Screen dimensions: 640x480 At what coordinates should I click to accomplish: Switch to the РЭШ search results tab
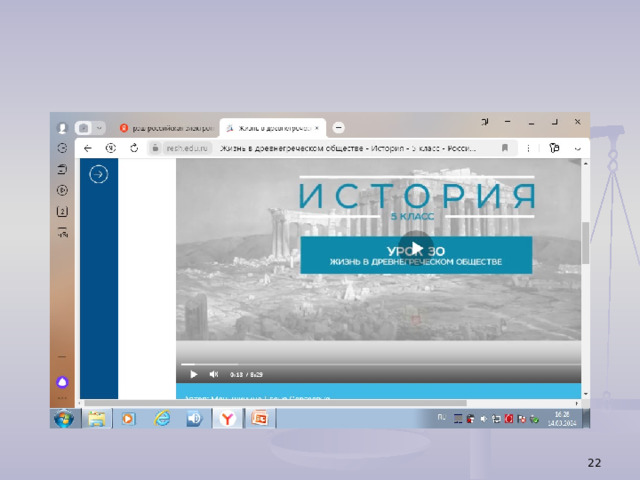[x=167, y=128]
